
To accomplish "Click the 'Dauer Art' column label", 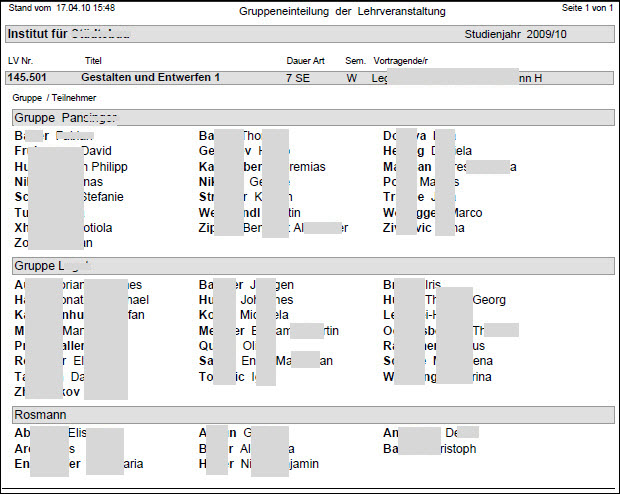I will (305, 61).
